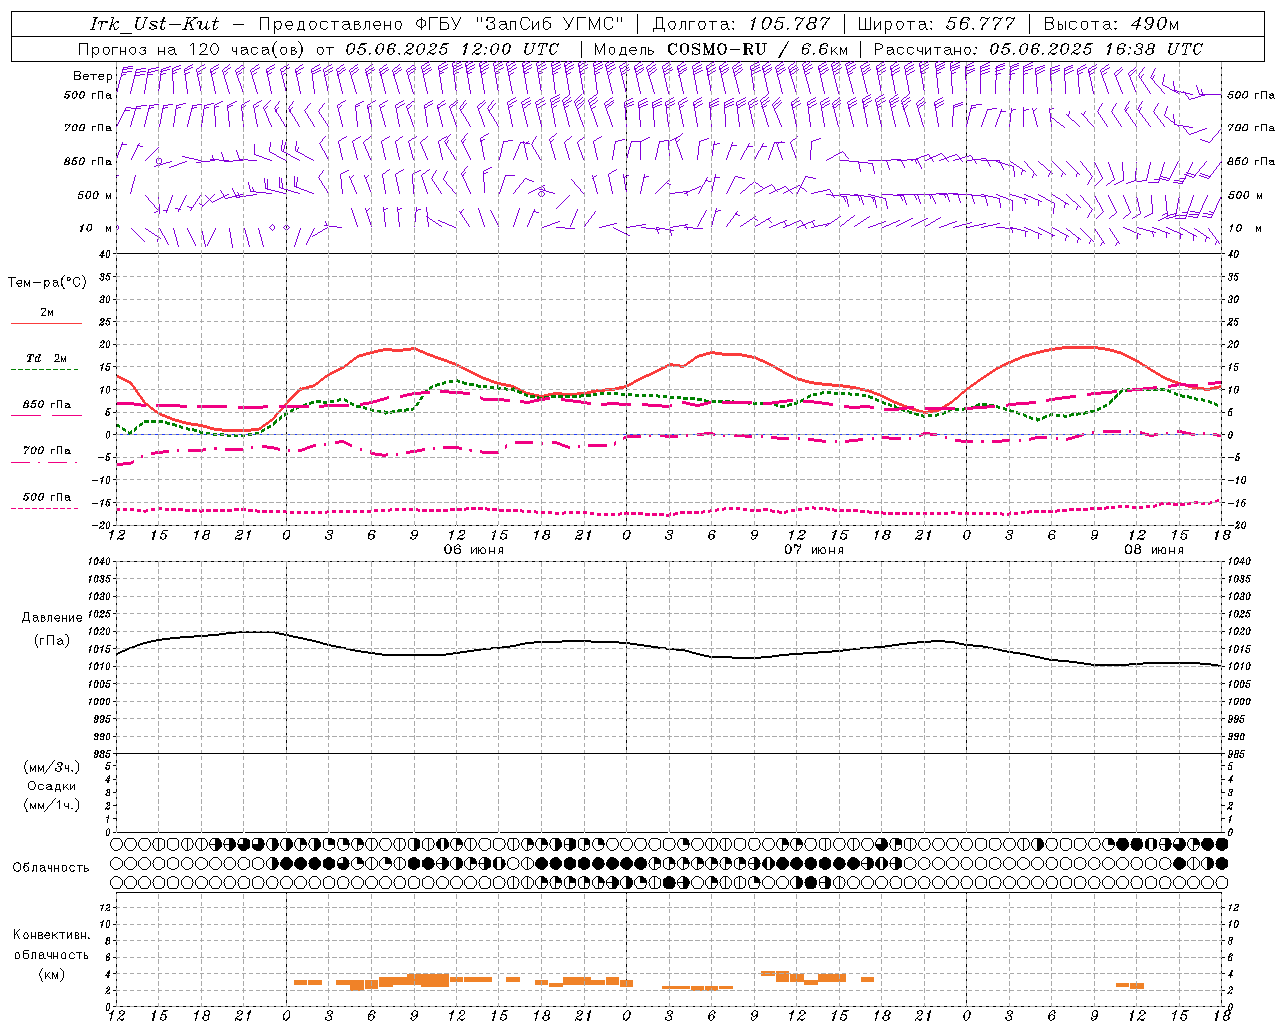Select the Давление pressure panel label

52,618
